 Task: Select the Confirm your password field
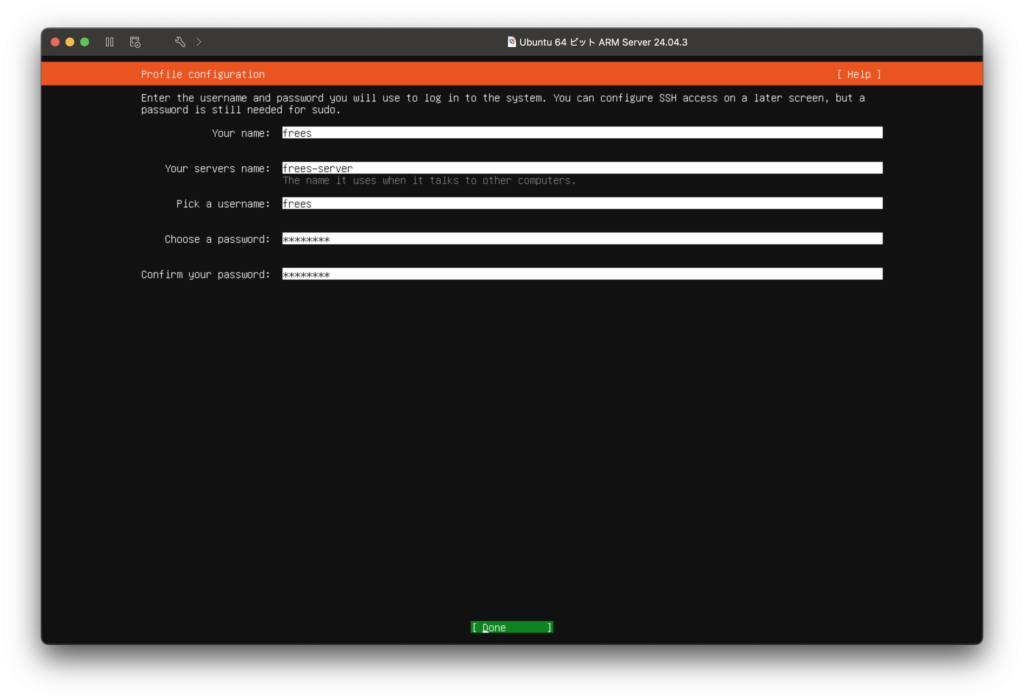pyautogui.click(x=581, y=274)
